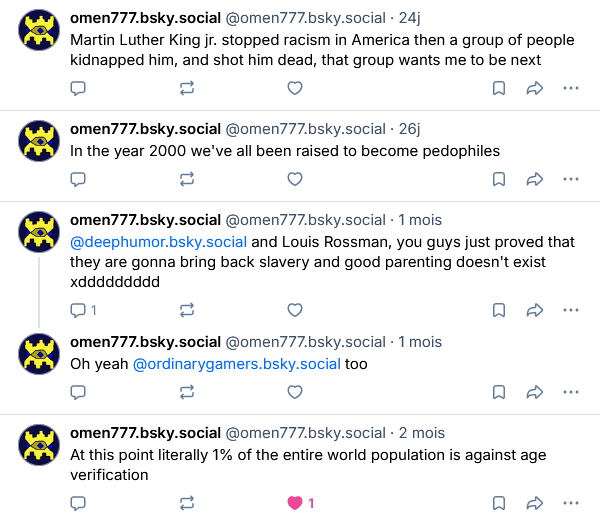Share the Martin Luther King post
Screen dimensions: 600x520
535,88
